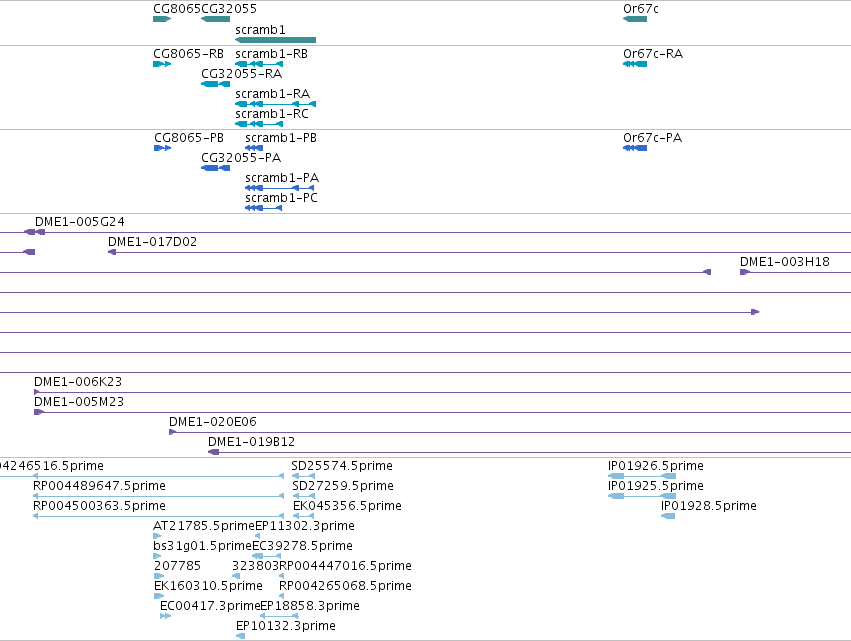Select the Or67c gene arrow
851x641 pixels.
click(x=635, y=19)
